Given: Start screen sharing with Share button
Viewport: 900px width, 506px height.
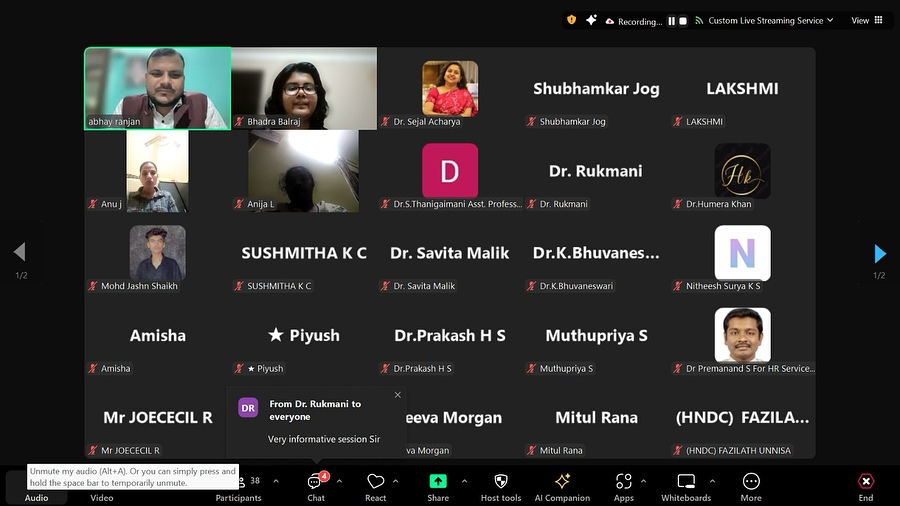Looking at the screenshot, I should pos(438,485).
